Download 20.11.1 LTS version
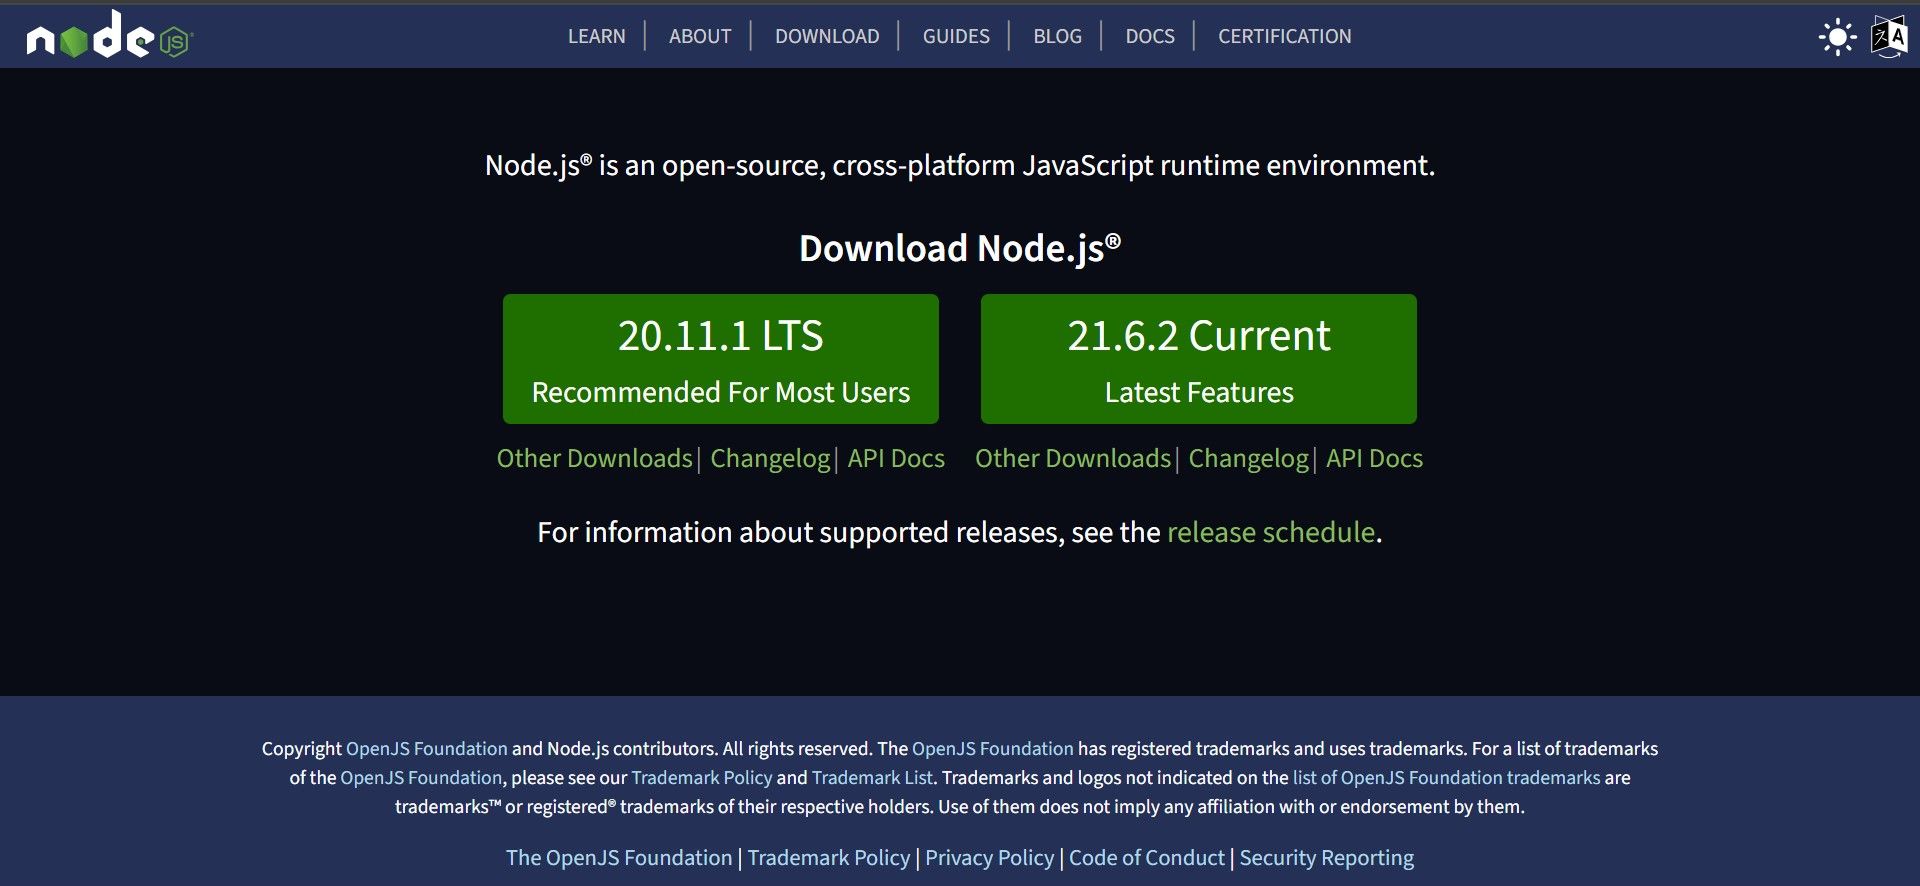This screenshot has width=1920, height=886. 720,359
